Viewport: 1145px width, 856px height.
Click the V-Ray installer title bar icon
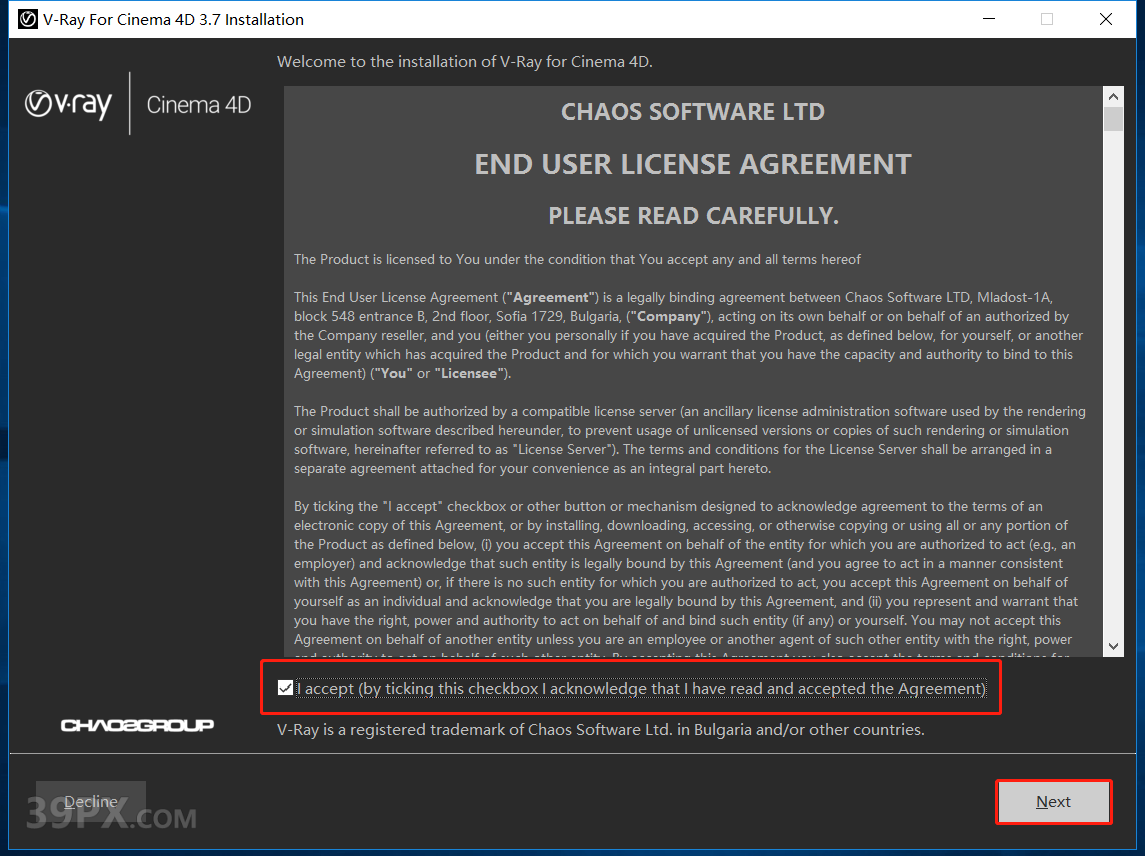[28, 19]
